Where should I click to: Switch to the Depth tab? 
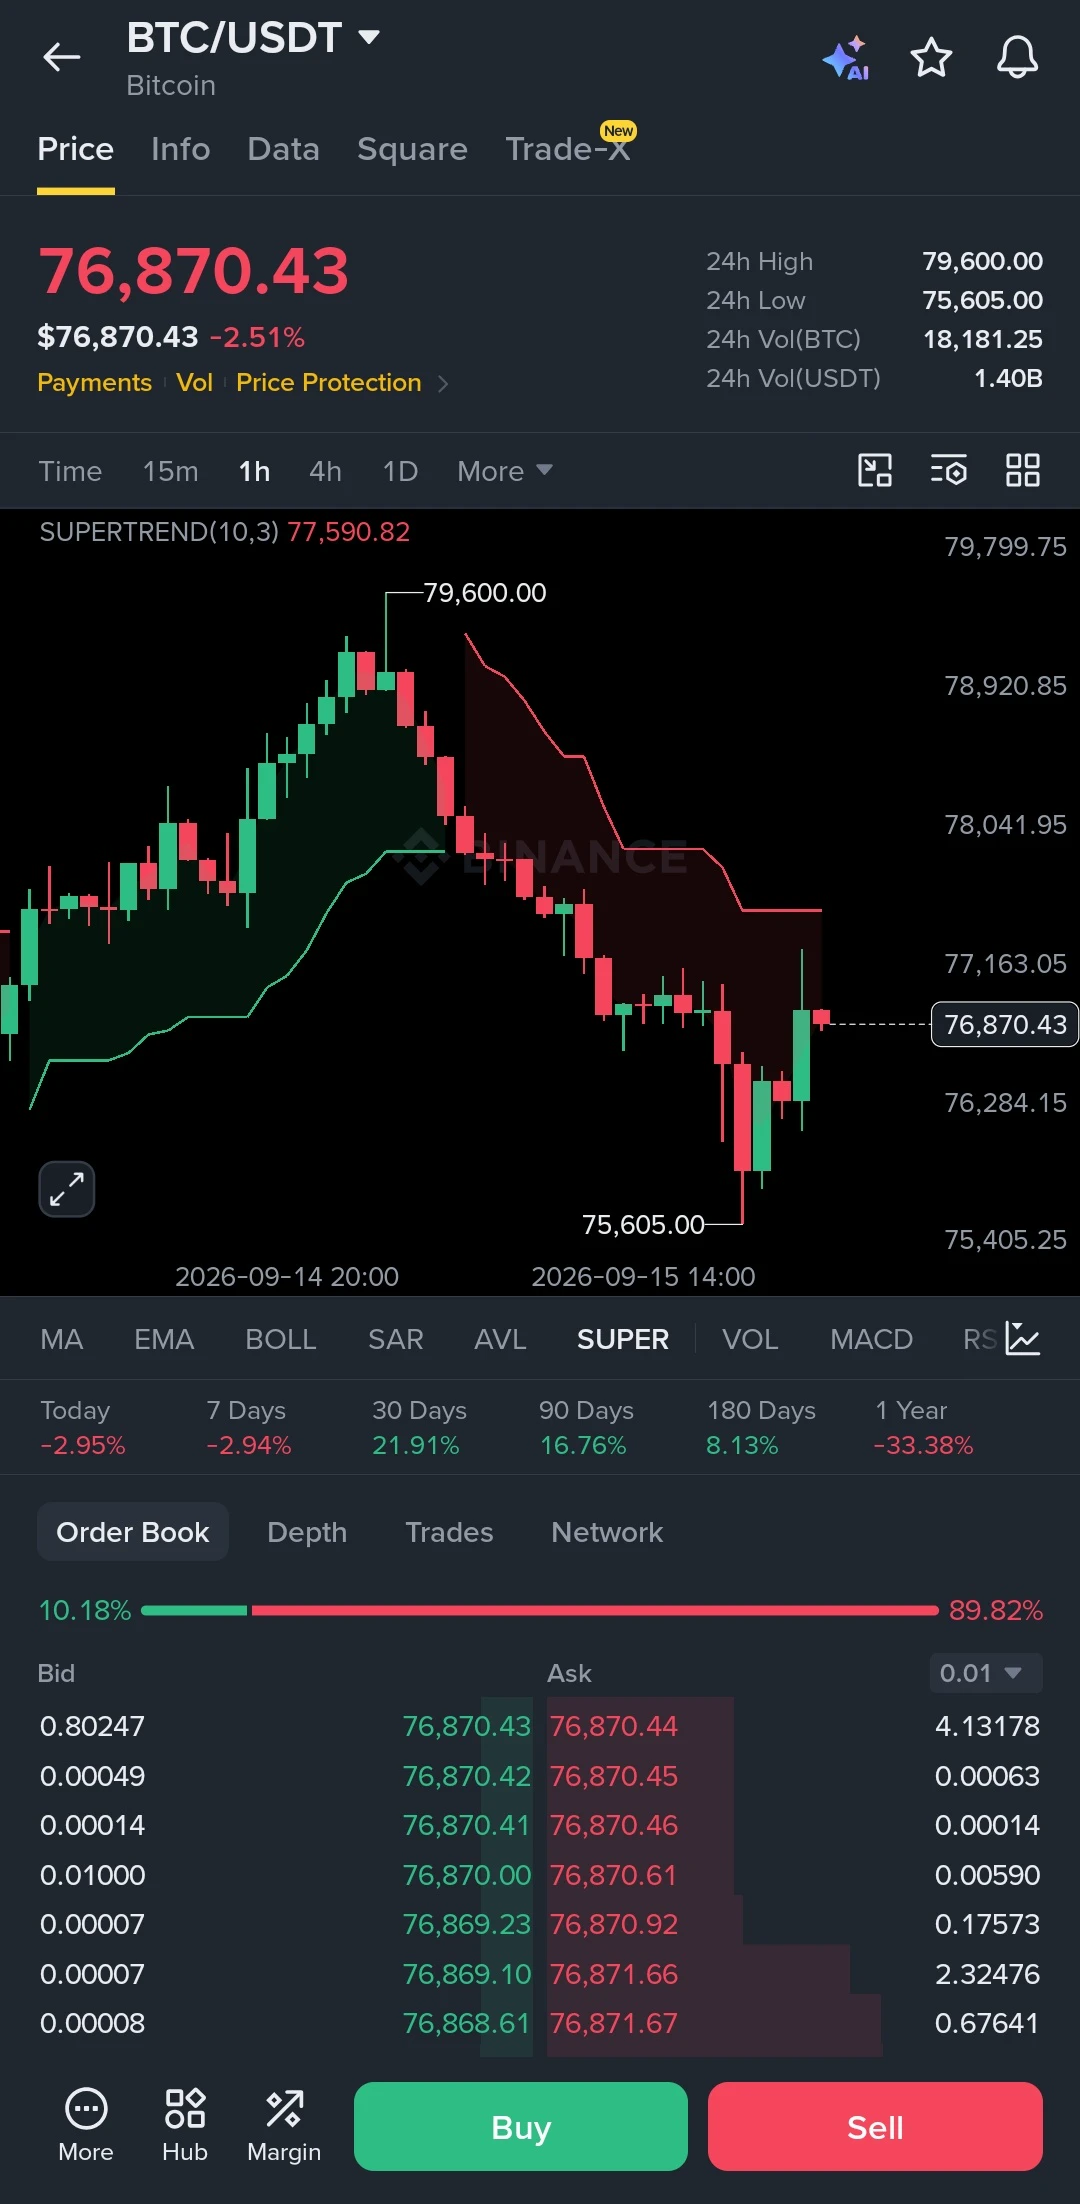307,1532
